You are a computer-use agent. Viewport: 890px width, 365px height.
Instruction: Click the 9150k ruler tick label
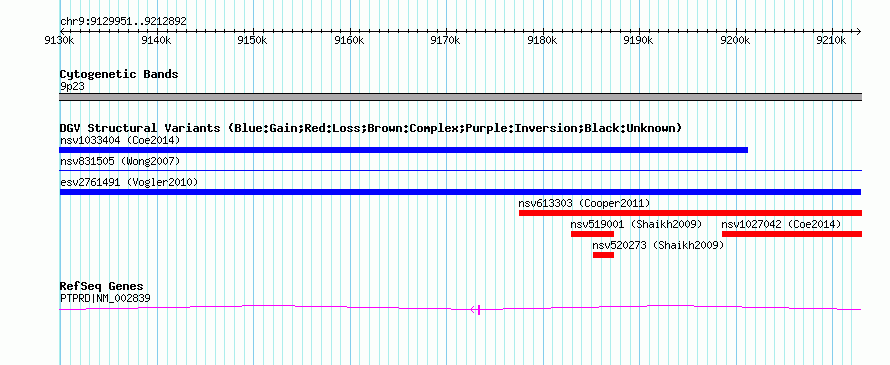[252, 41]
